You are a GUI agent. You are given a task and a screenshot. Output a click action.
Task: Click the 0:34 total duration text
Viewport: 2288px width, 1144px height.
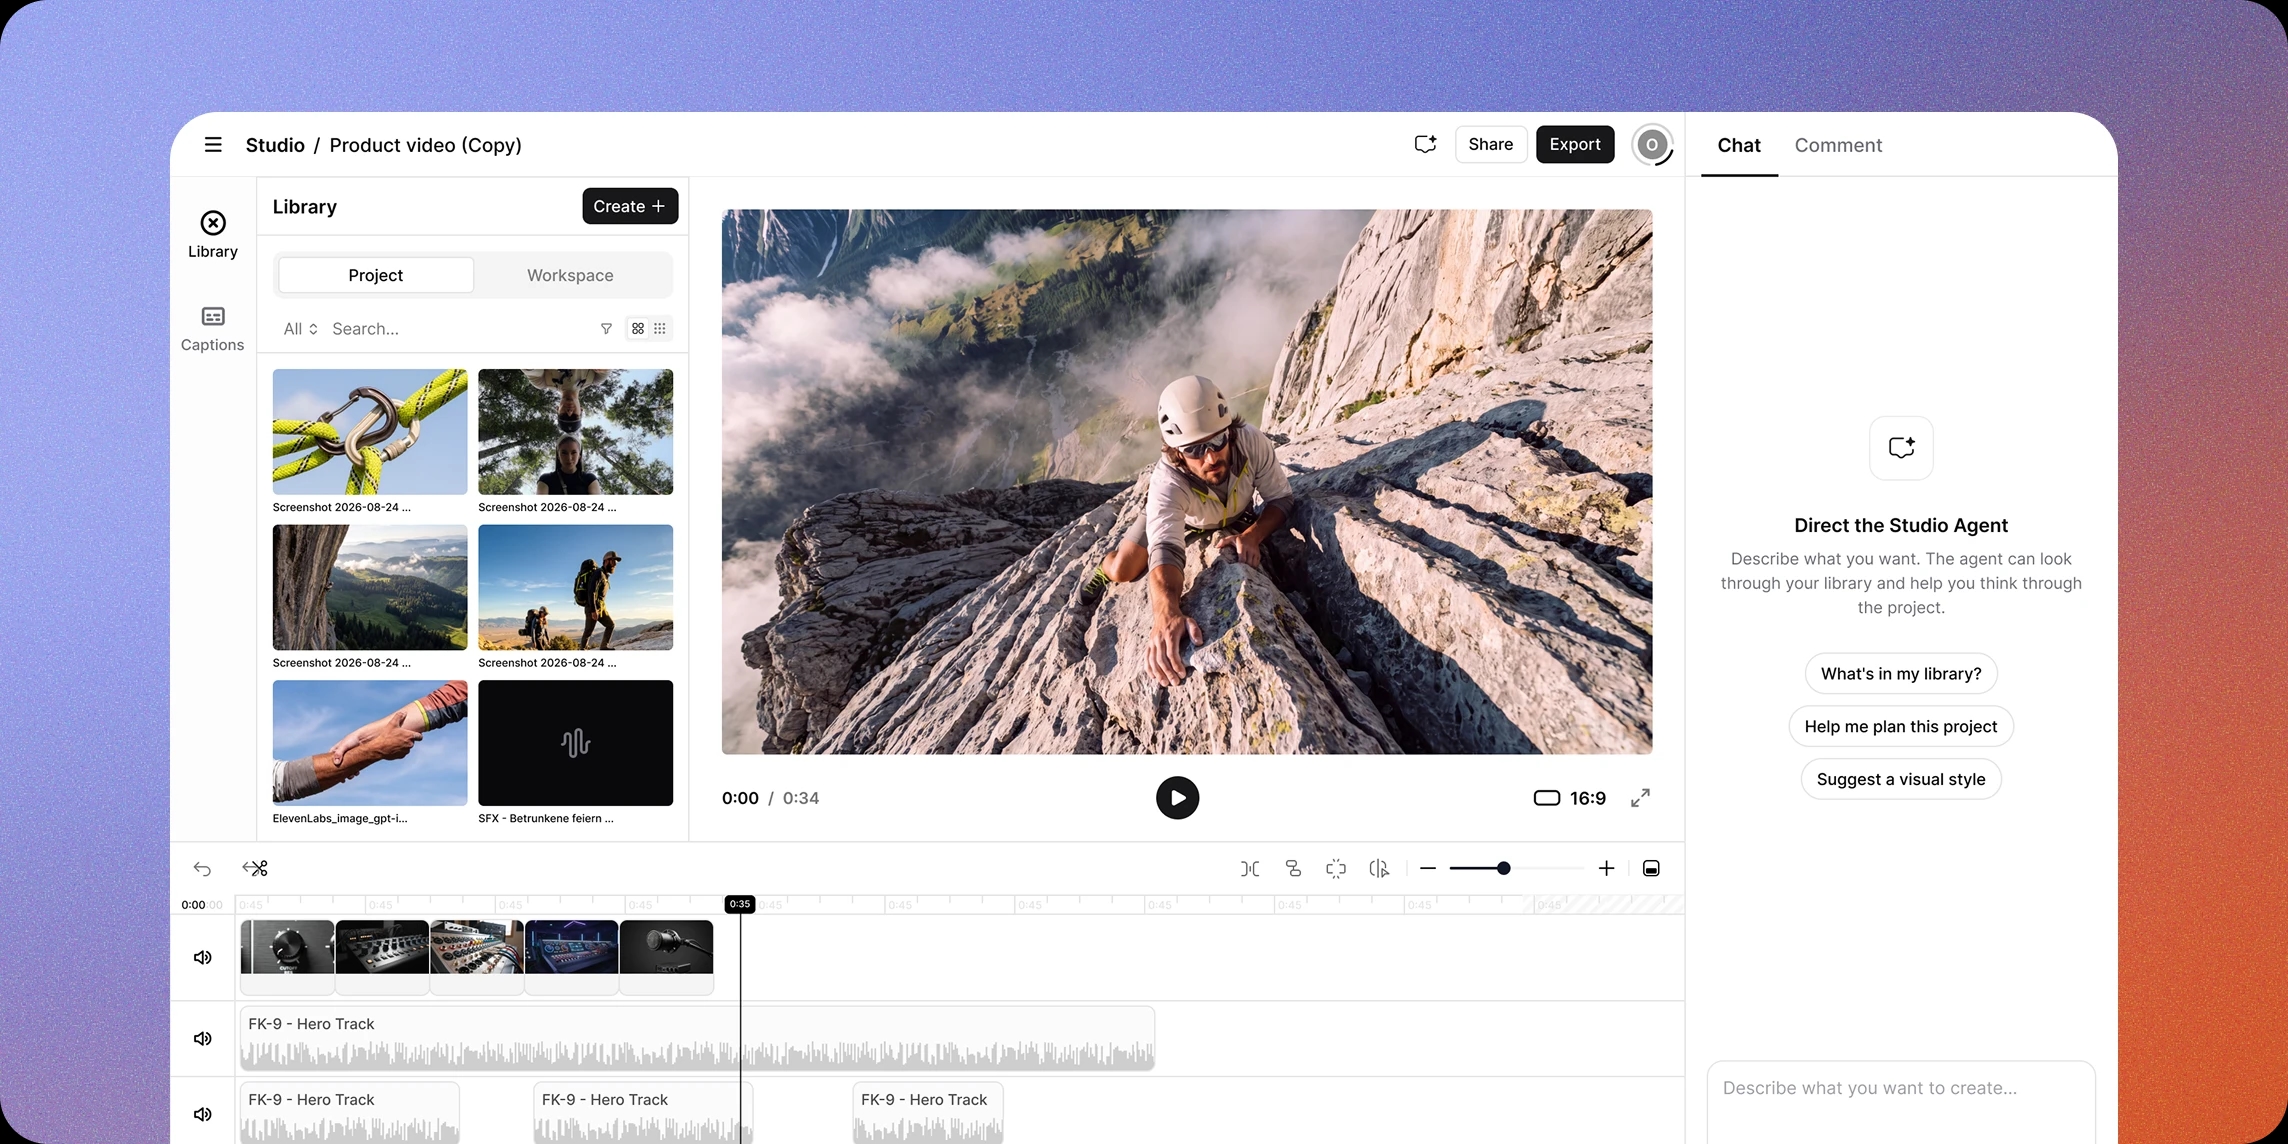tap(801, 798)
